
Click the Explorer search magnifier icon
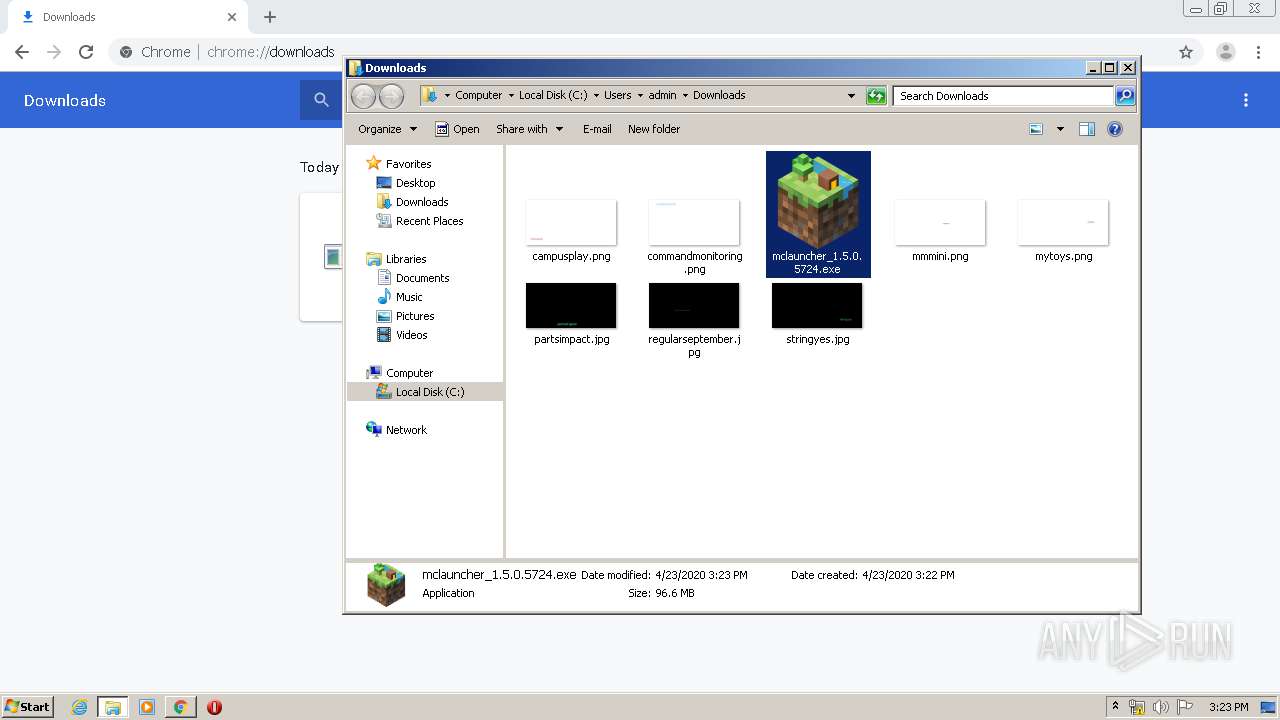1125,96
